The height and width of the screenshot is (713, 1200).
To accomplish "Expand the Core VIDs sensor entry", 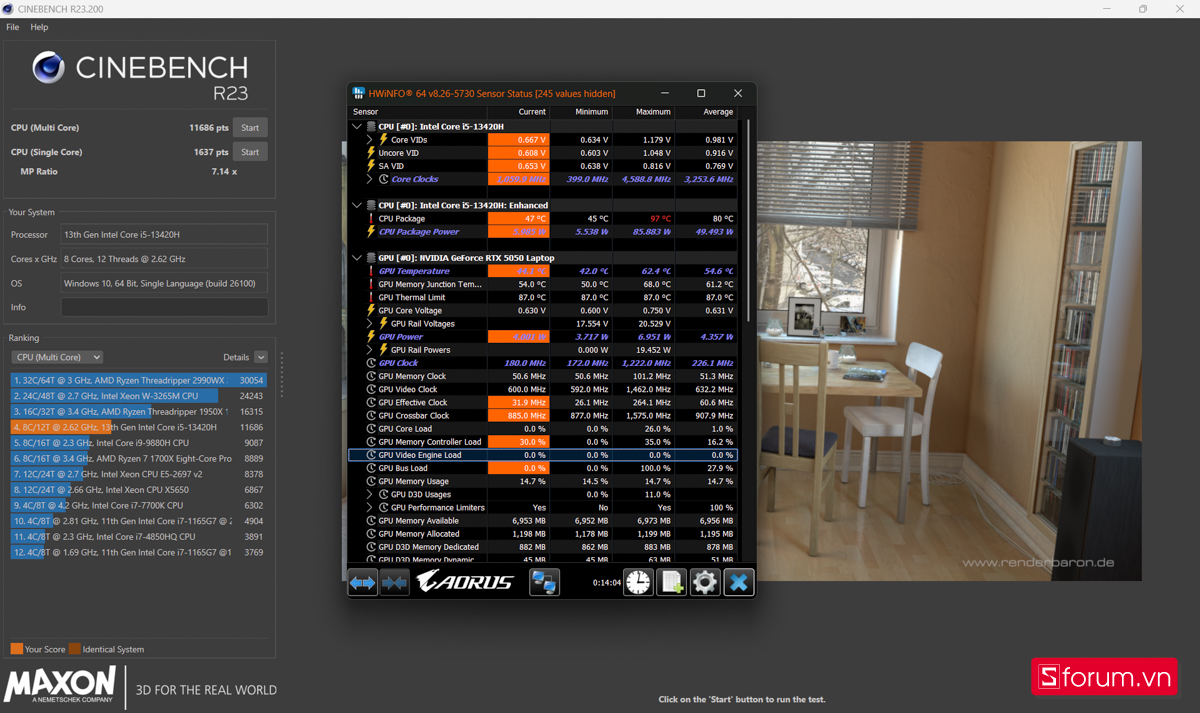I will (x=370, y=140).
